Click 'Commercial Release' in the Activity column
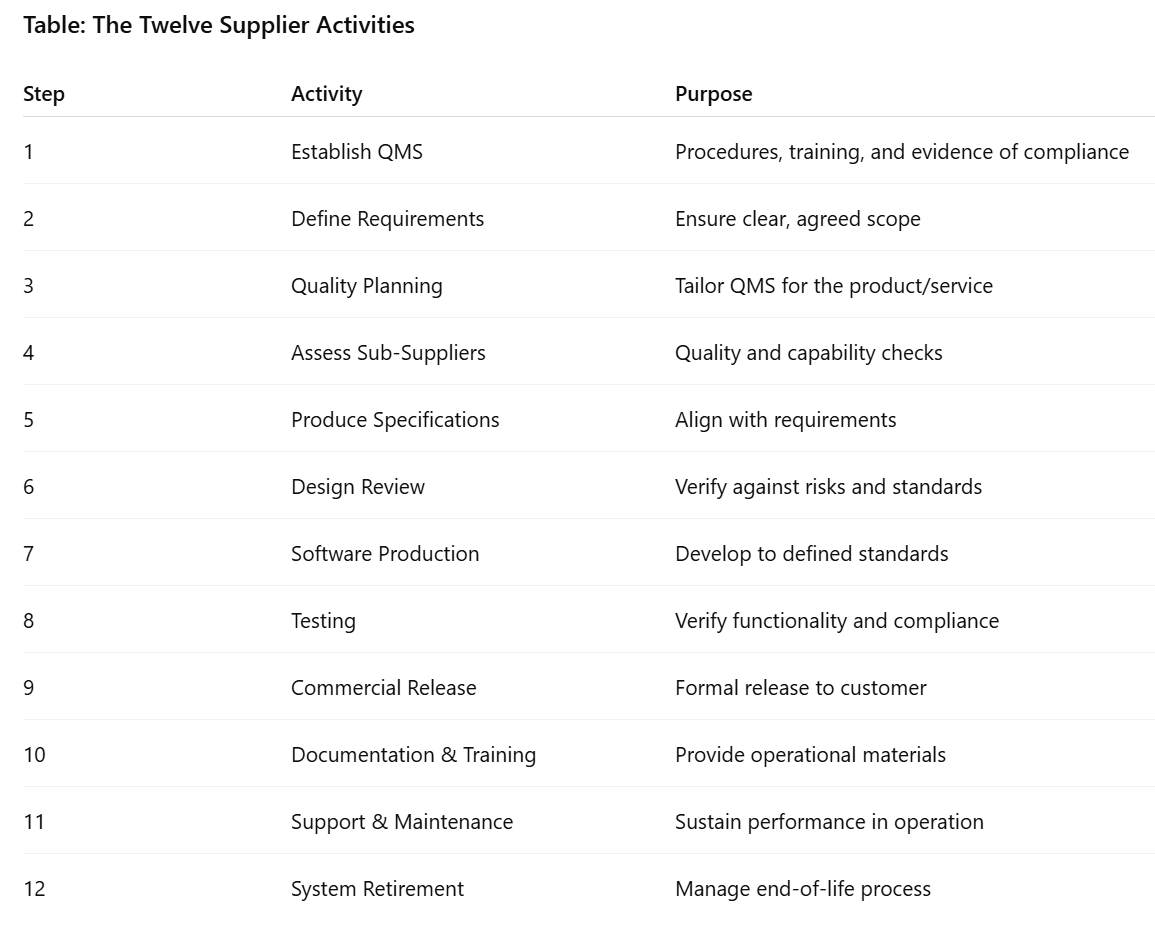 383,688
